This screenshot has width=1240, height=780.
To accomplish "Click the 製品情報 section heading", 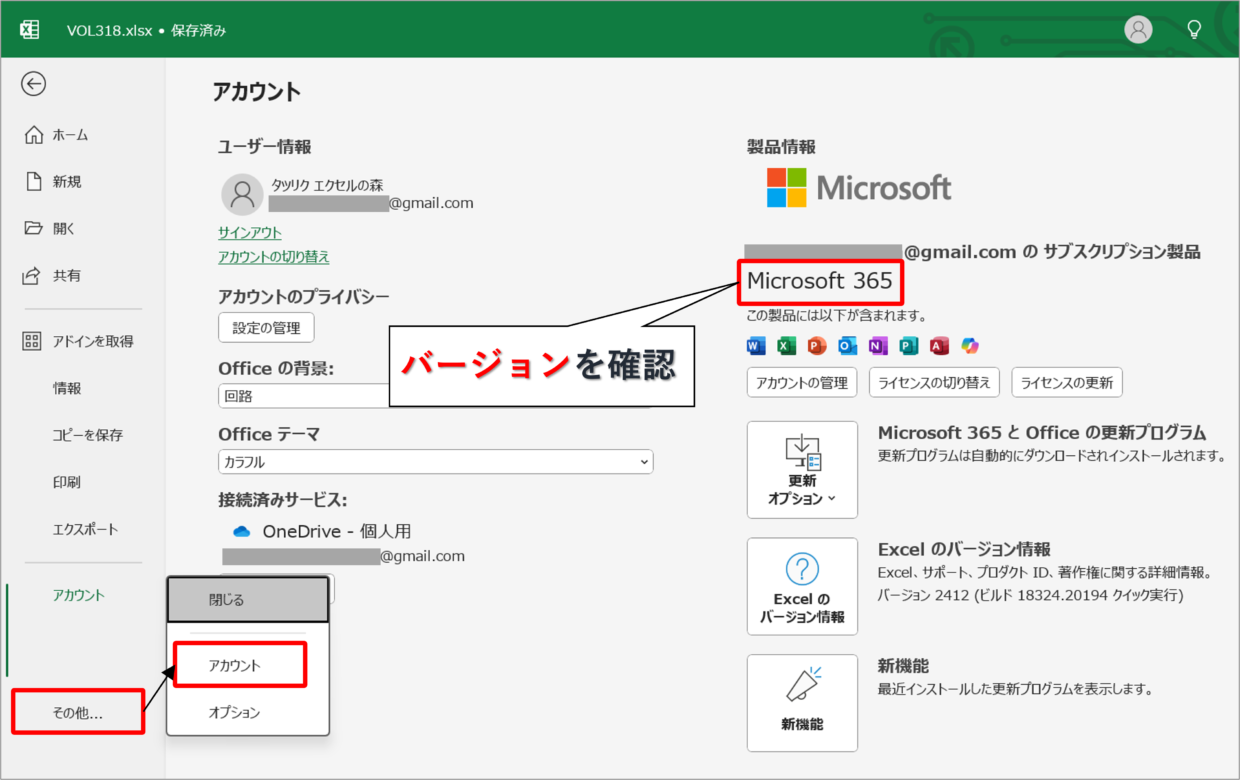I will pos(782,147).
